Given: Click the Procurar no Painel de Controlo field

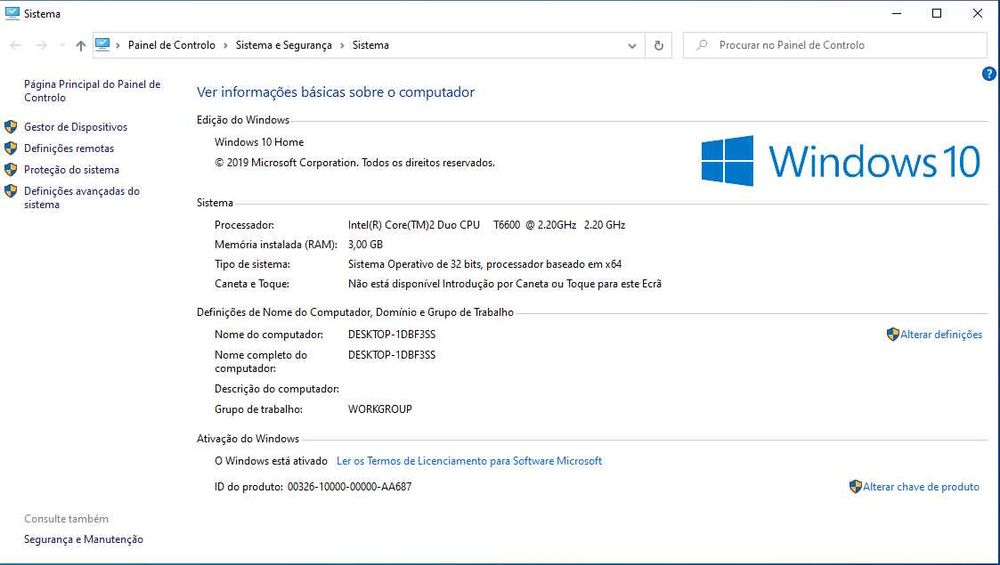Looking at the screenshot, I should (835, 45).
